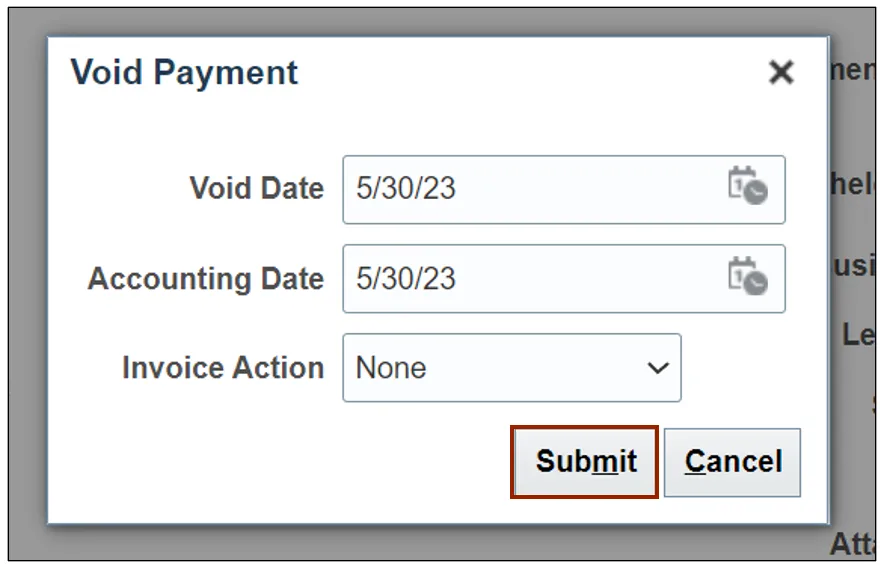Screen dimensions: 880x565
Task: Click the clock badge on Accounting Date calendar icon
Action: pyautogui.click(x=756, y=284)
